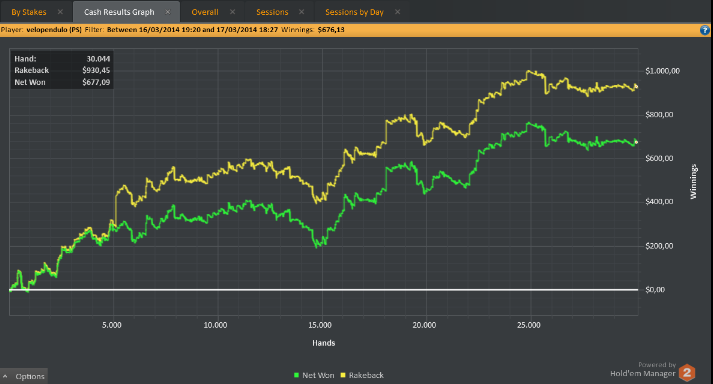This screenshot has width=713, height=384.
Task: Click the $800,00 axis label
Action: pos(659,115)
